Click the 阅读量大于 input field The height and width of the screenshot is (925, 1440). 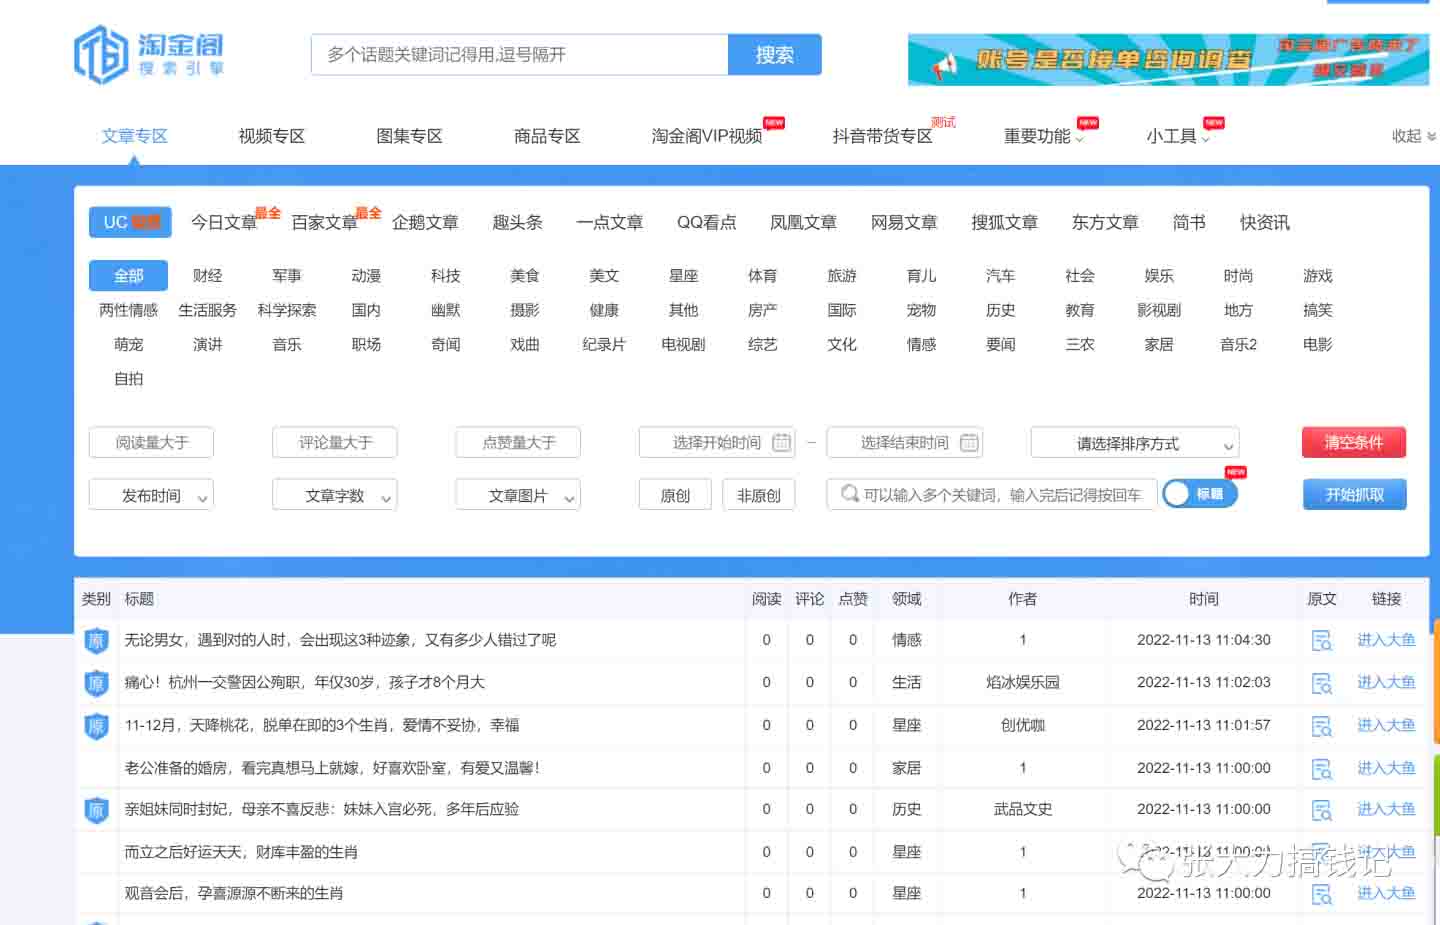point(151,443)
